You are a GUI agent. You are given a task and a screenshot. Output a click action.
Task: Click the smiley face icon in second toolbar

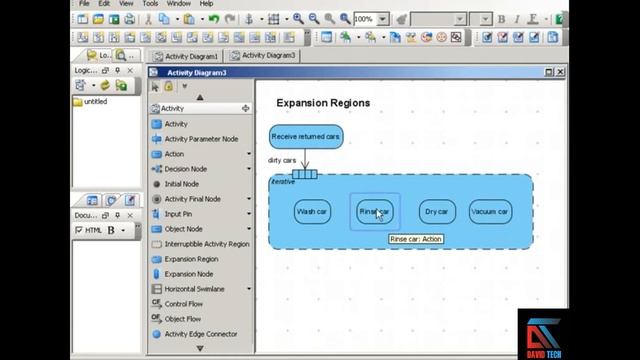[x=442, y=37]
